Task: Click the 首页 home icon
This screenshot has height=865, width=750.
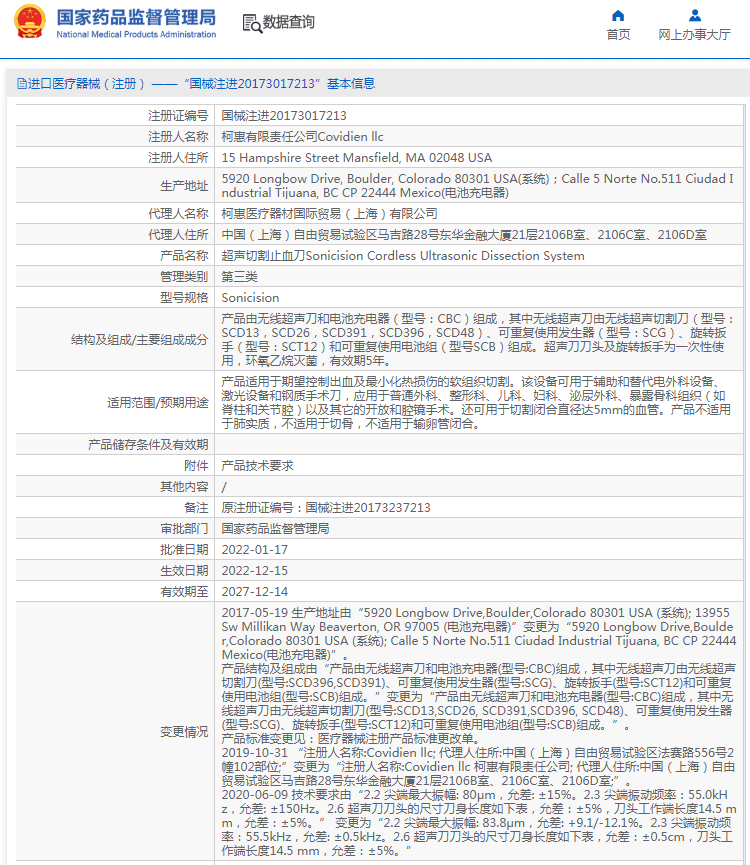Action: (618, 15)
